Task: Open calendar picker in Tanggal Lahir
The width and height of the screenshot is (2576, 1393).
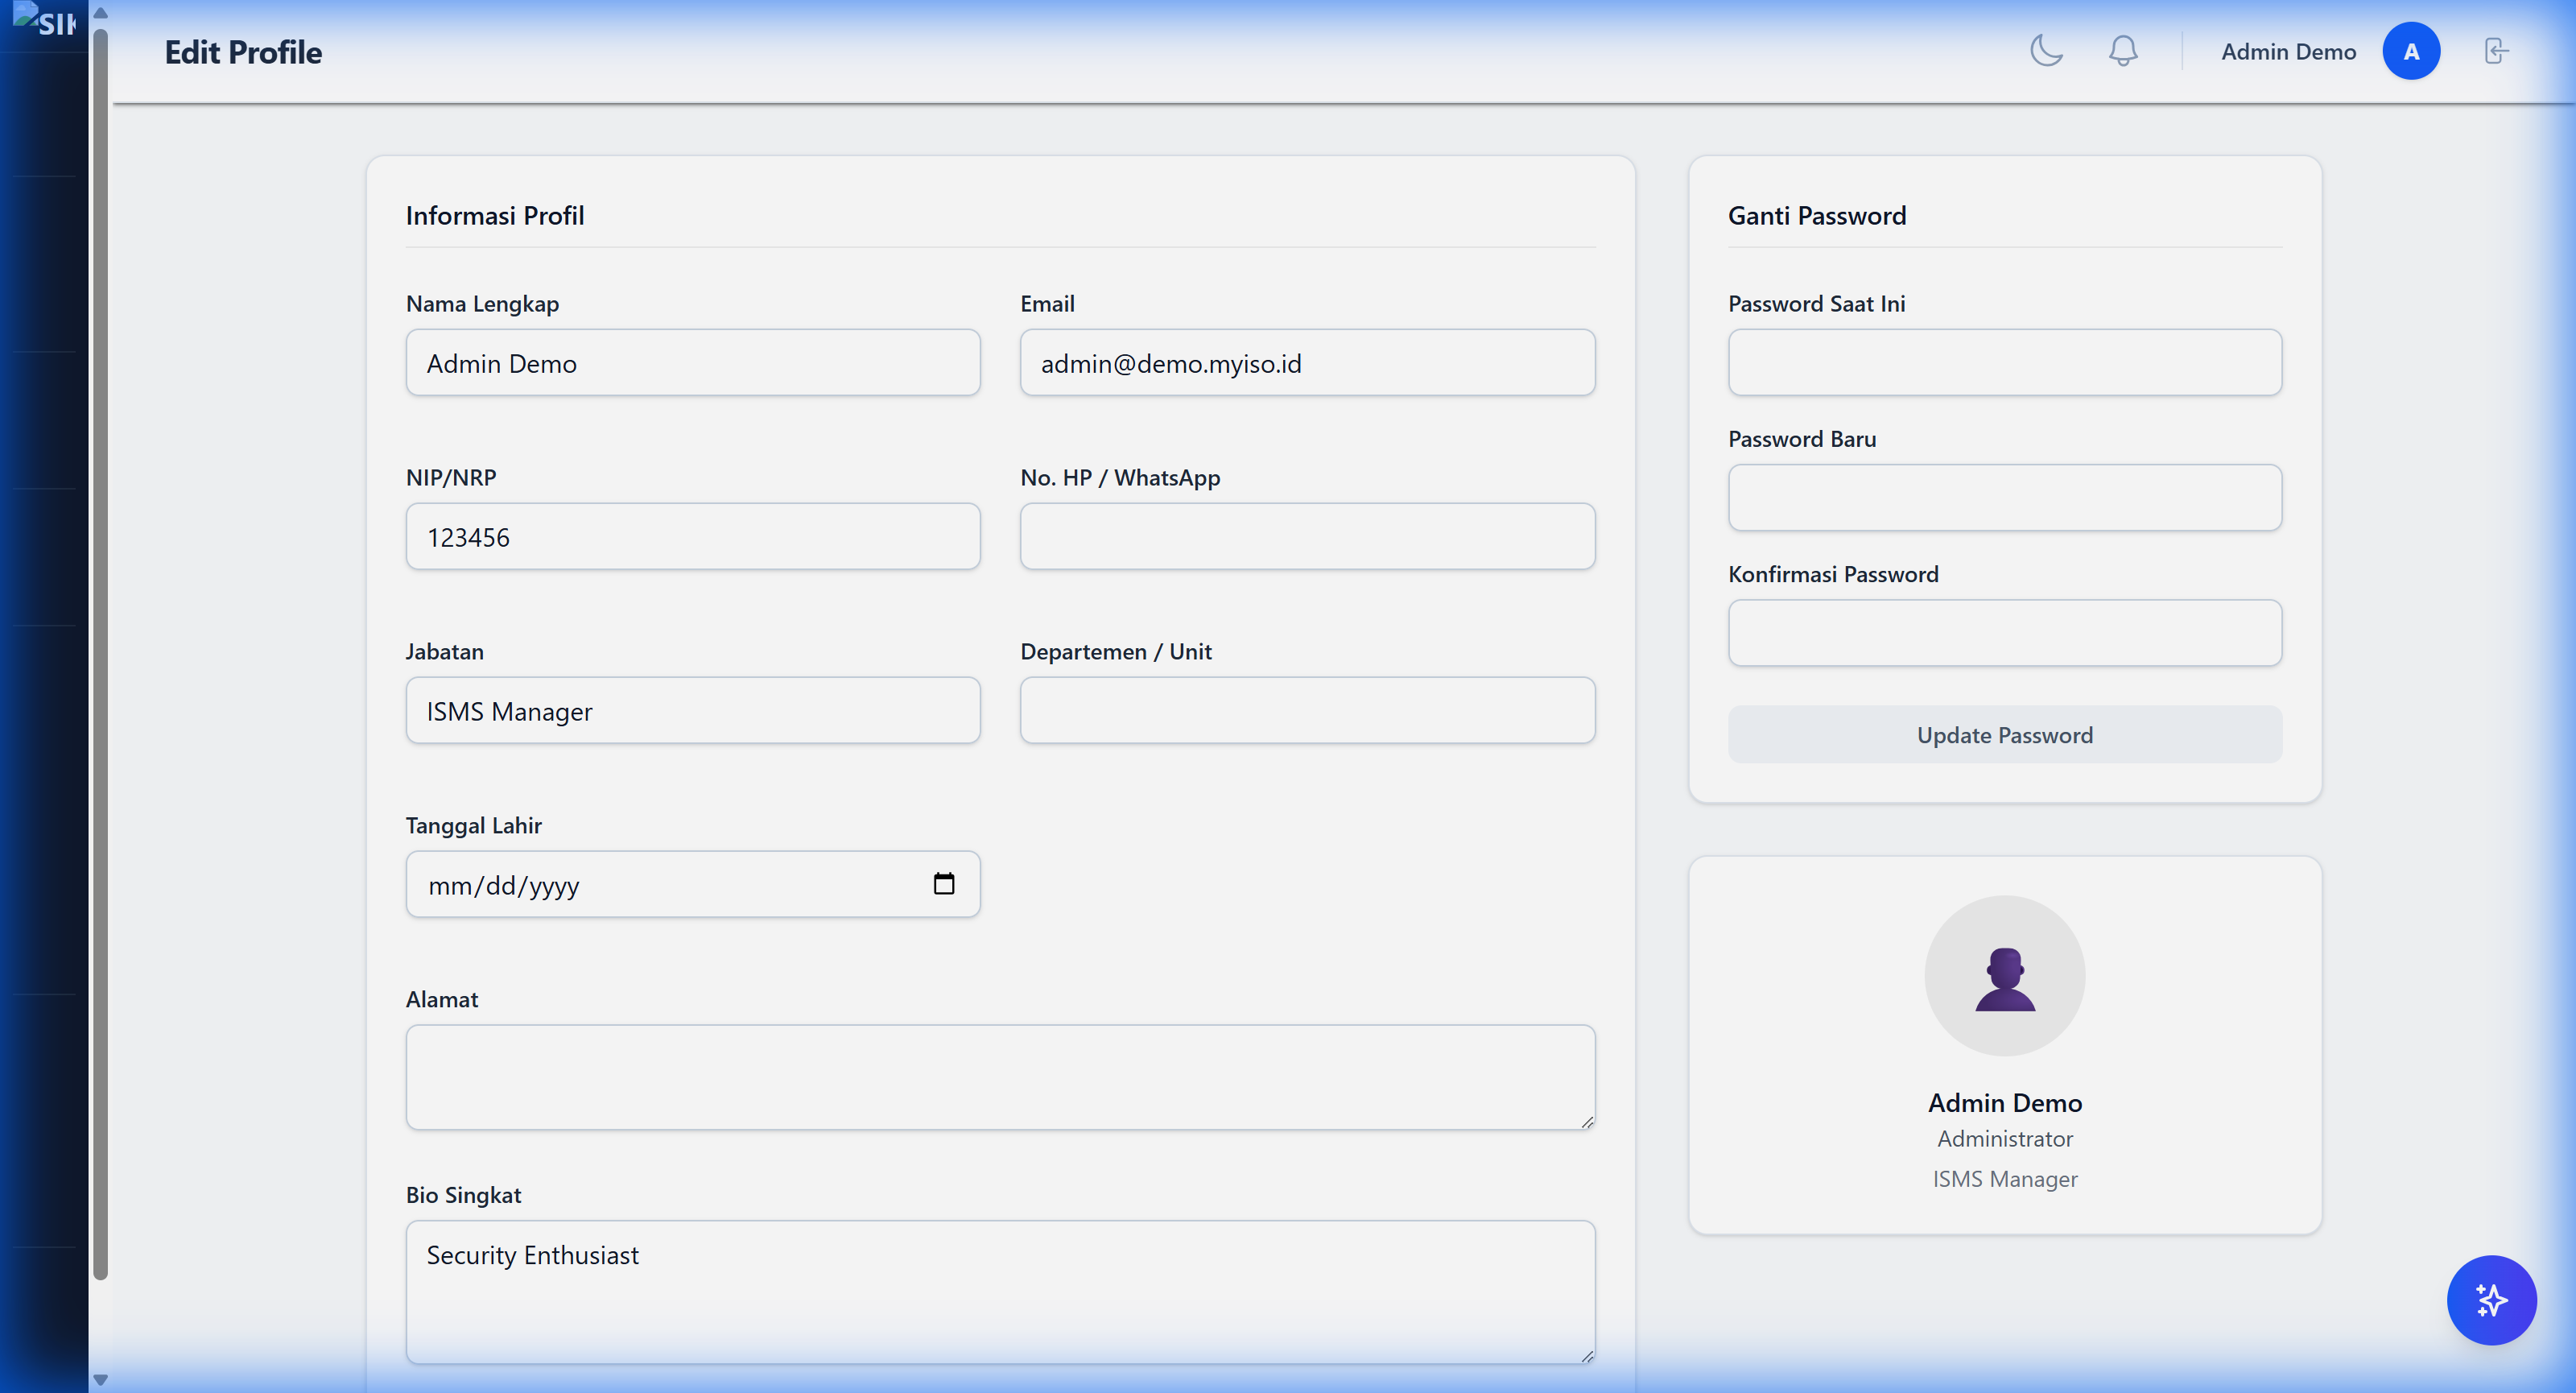Action: point(943,883)
